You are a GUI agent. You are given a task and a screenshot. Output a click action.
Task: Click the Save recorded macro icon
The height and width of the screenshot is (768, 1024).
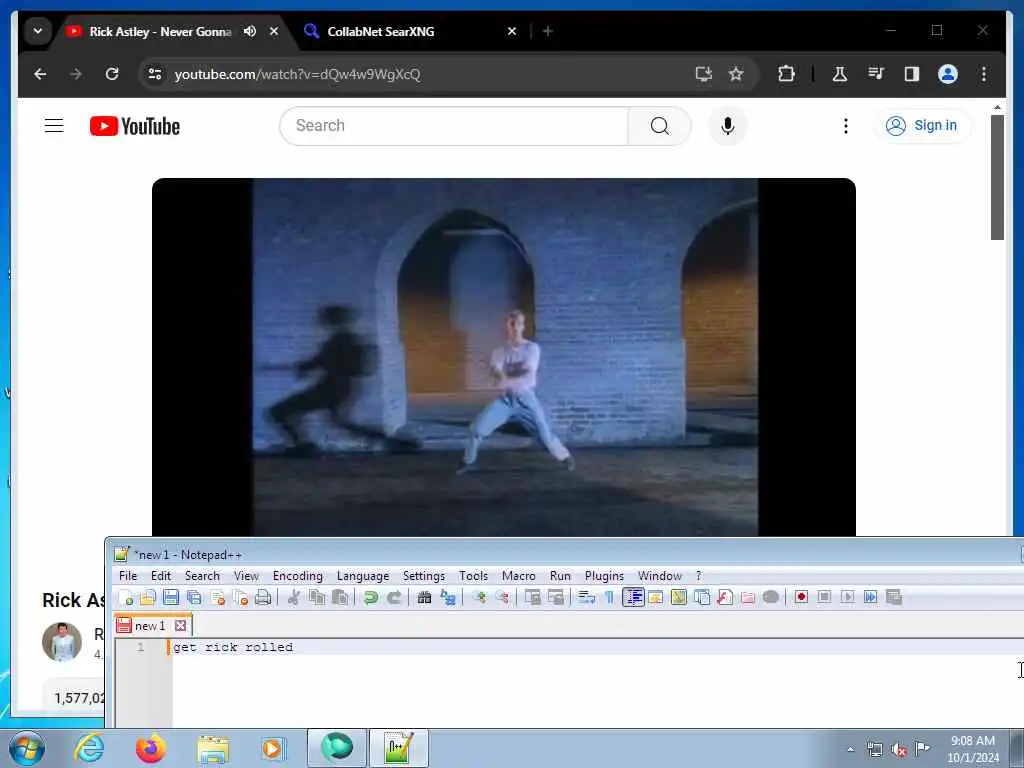893,597
